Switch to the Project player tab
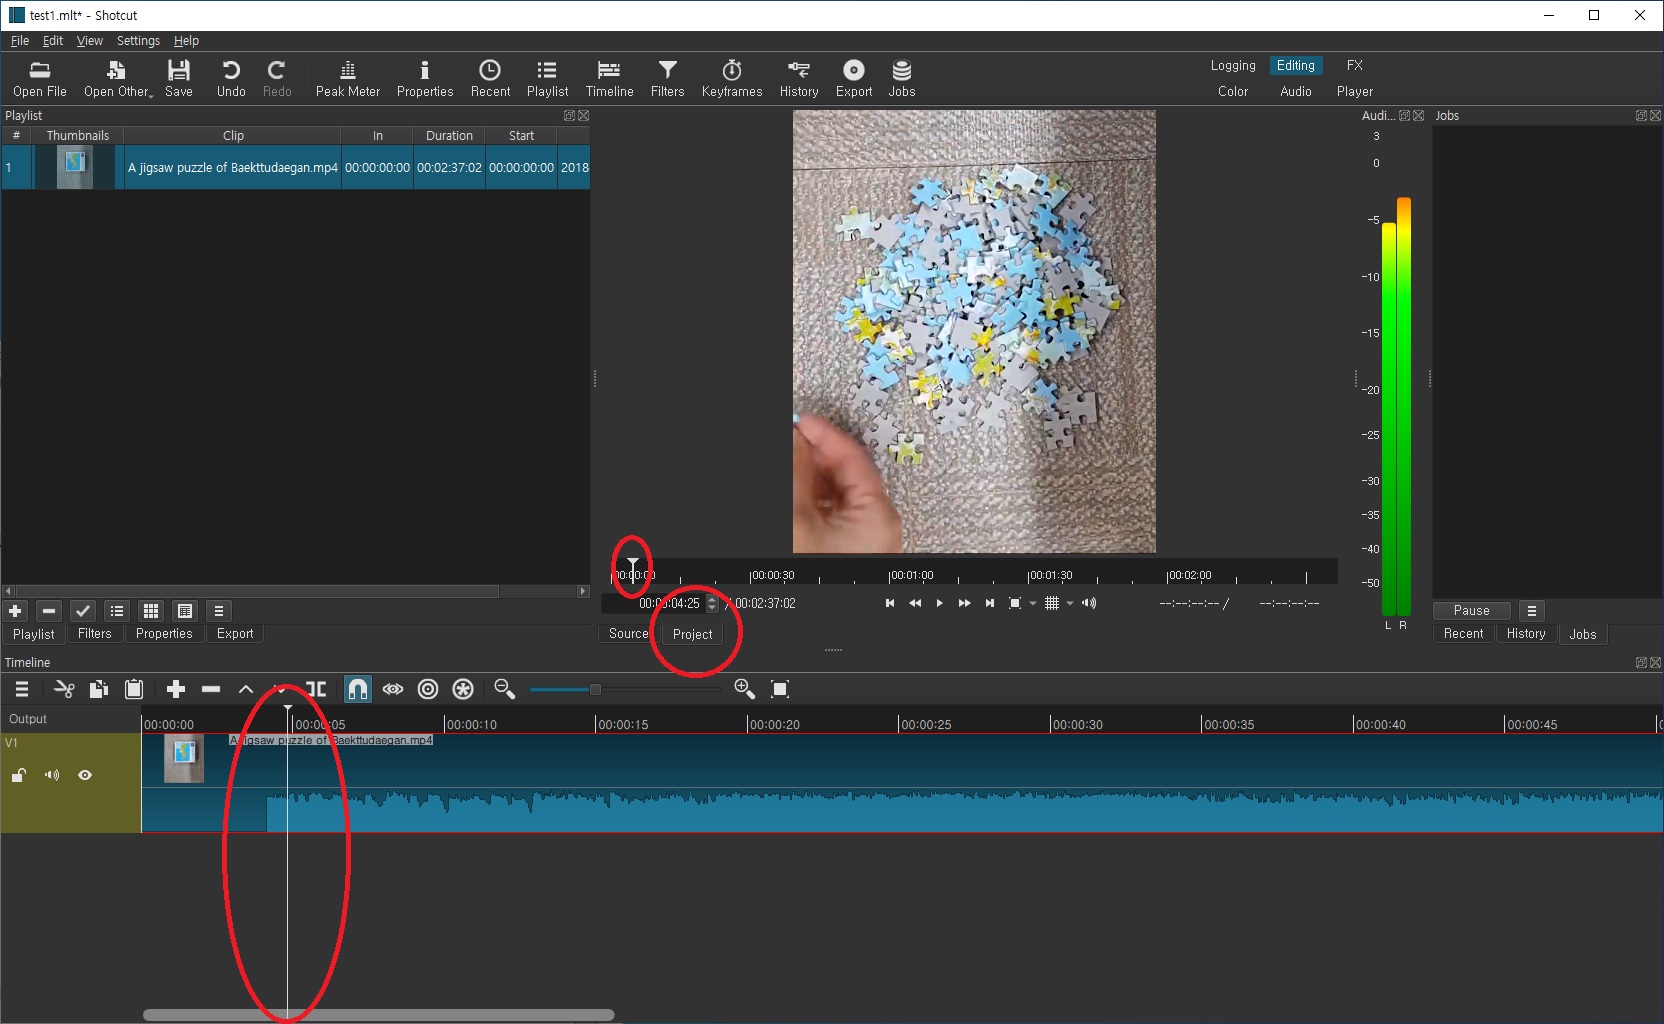This screenshot has width=1664, height=1024. pyautogui.click(x=692, y=634)
